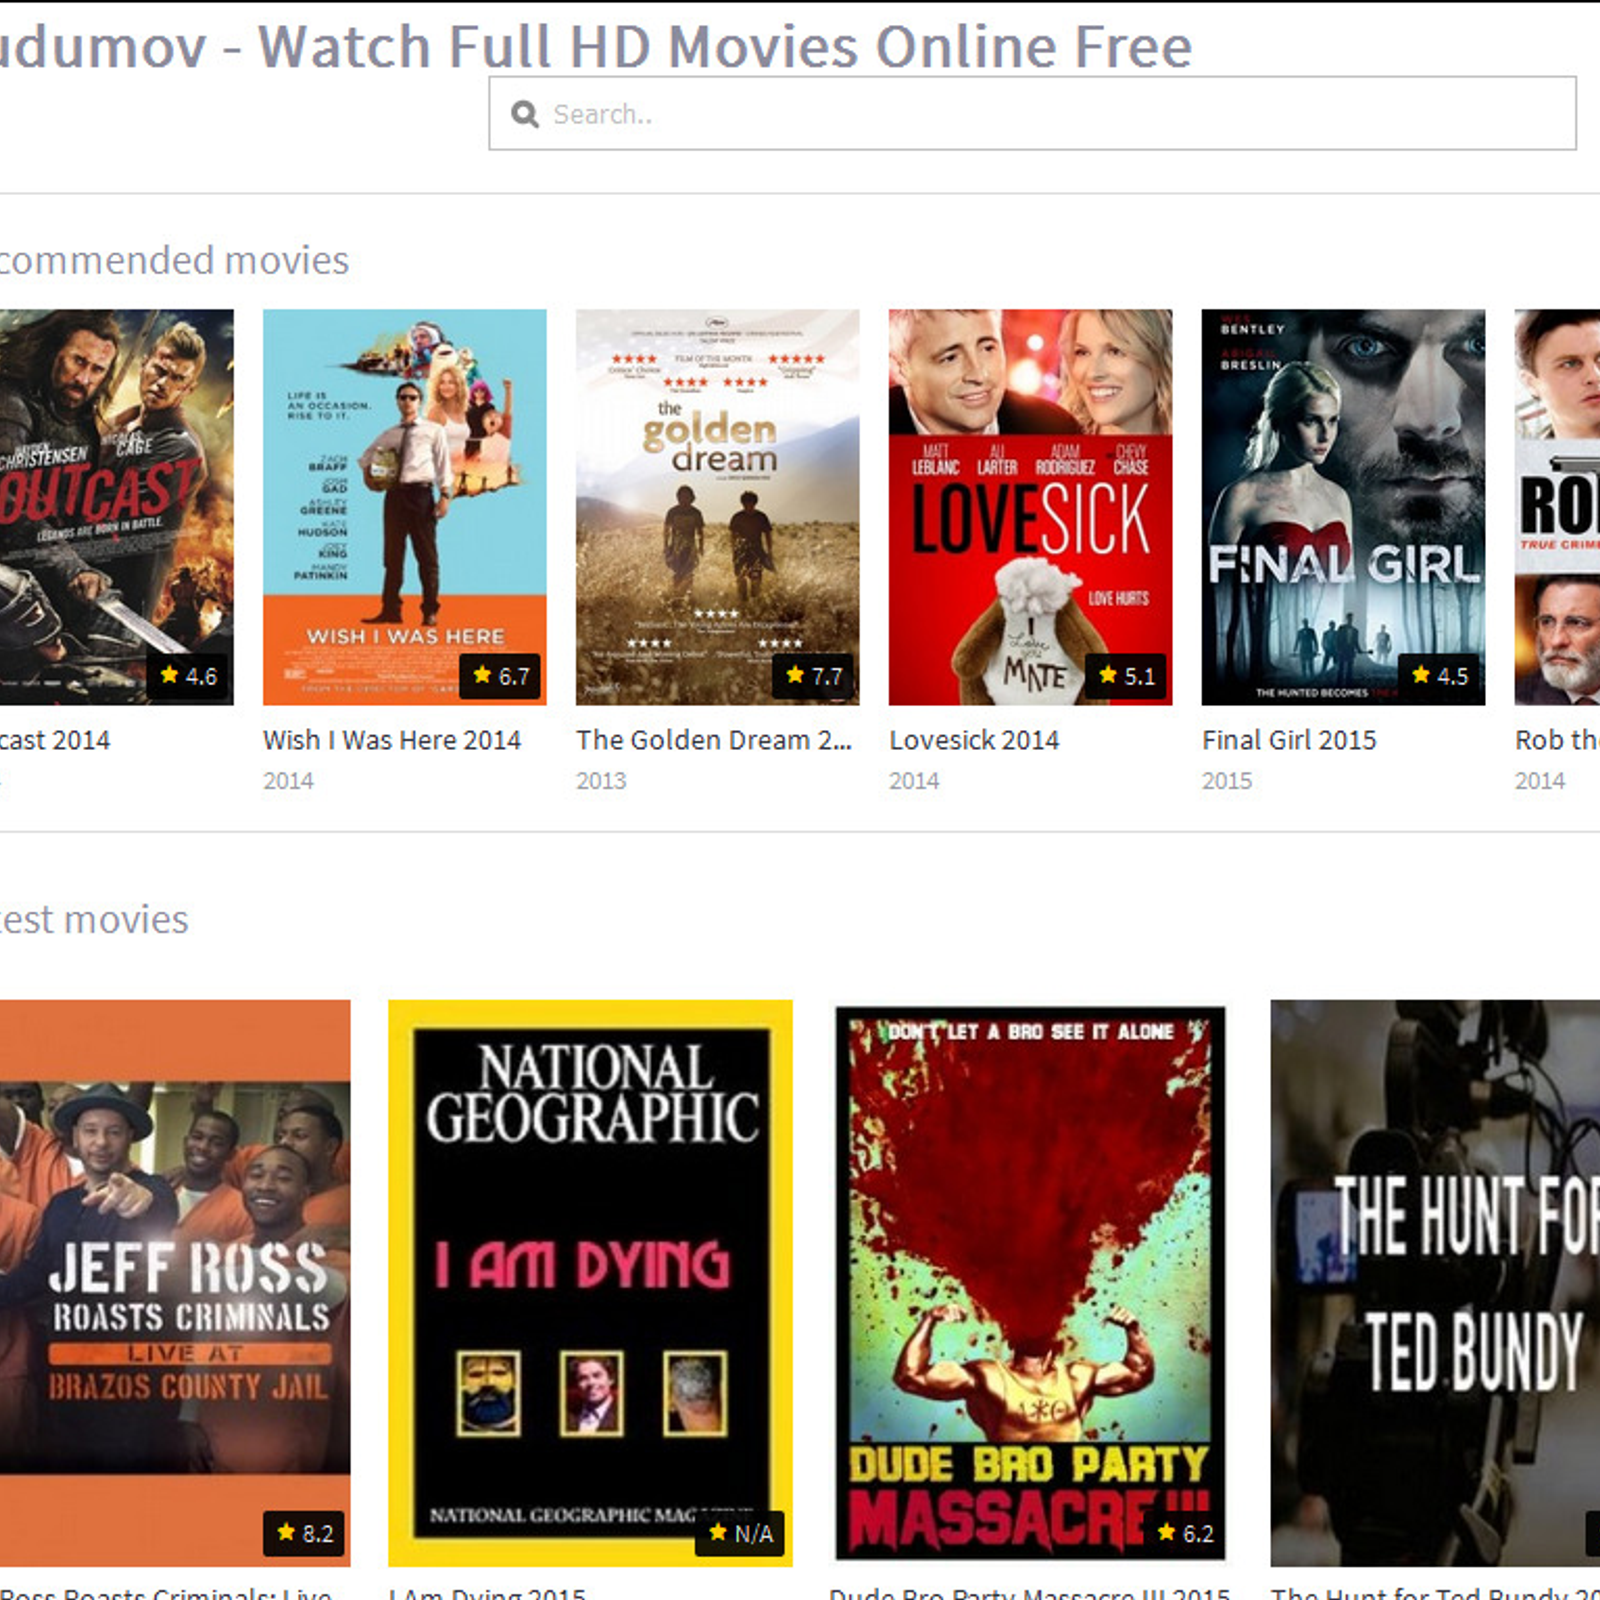Open Lovesick 2014 title link
Image resolution: width=1600 pixels, height=1600 pixels.
click(974, 740)
